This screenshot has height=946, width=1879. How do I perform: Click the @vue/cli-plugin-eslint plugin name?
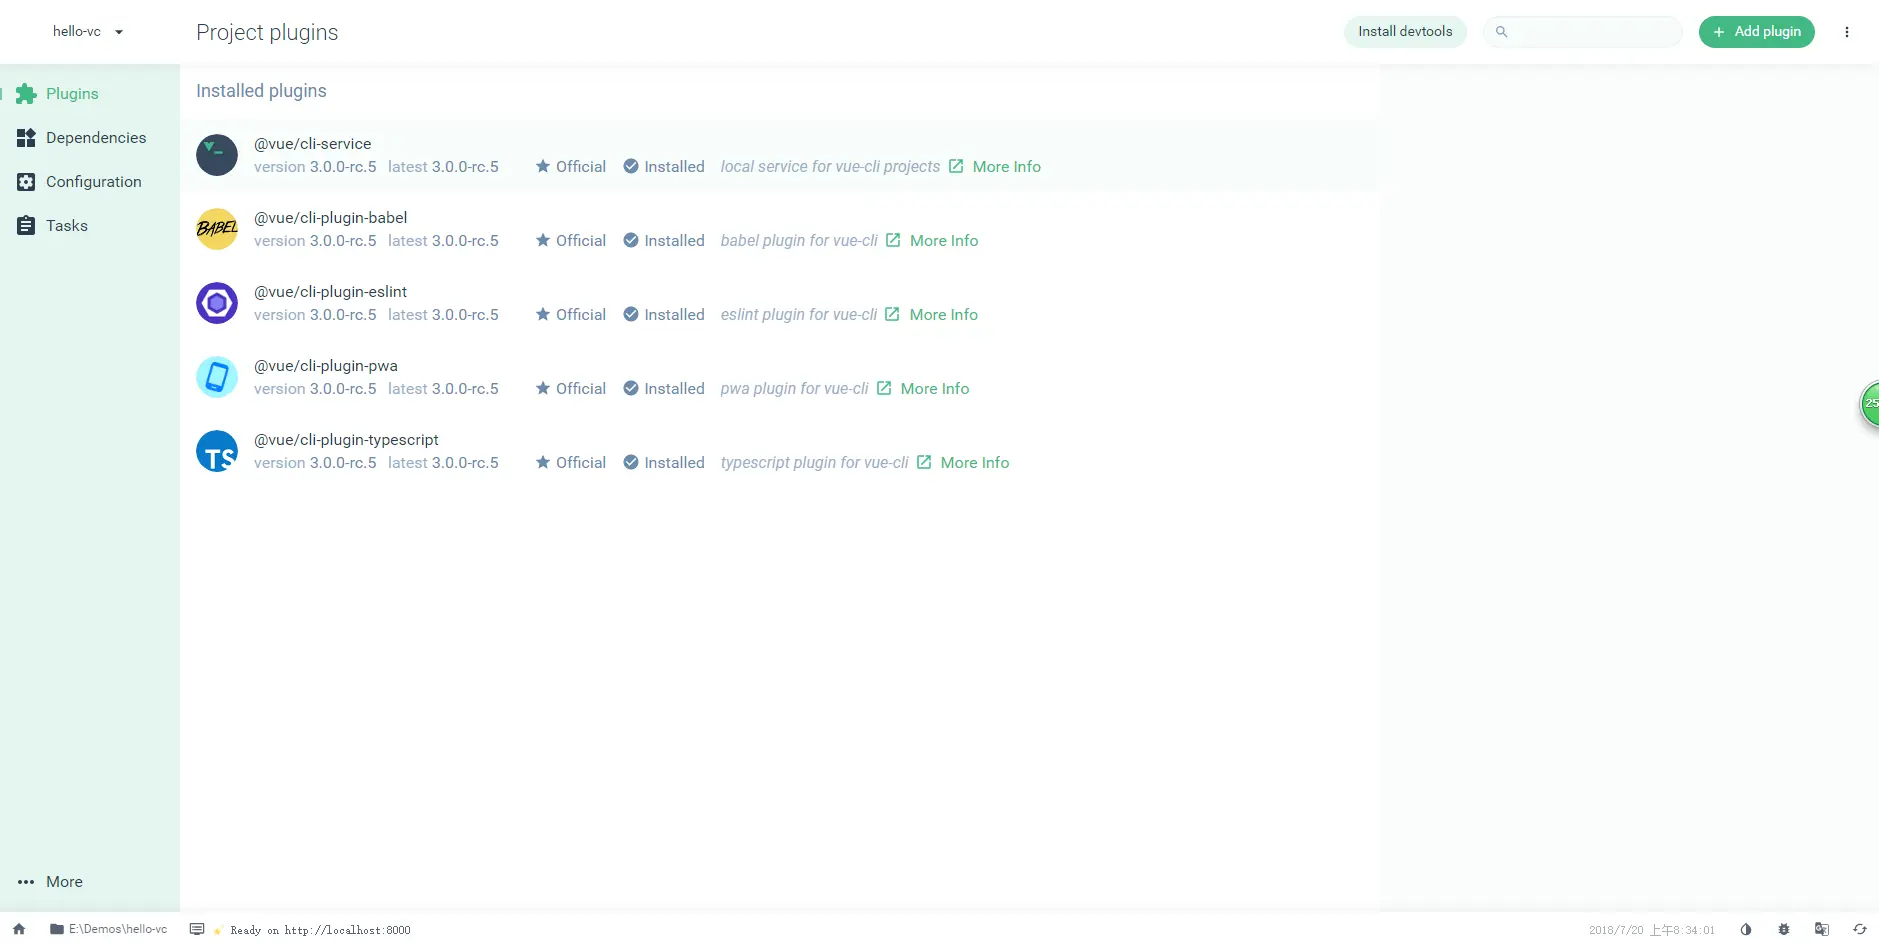[x=331, y=292]
